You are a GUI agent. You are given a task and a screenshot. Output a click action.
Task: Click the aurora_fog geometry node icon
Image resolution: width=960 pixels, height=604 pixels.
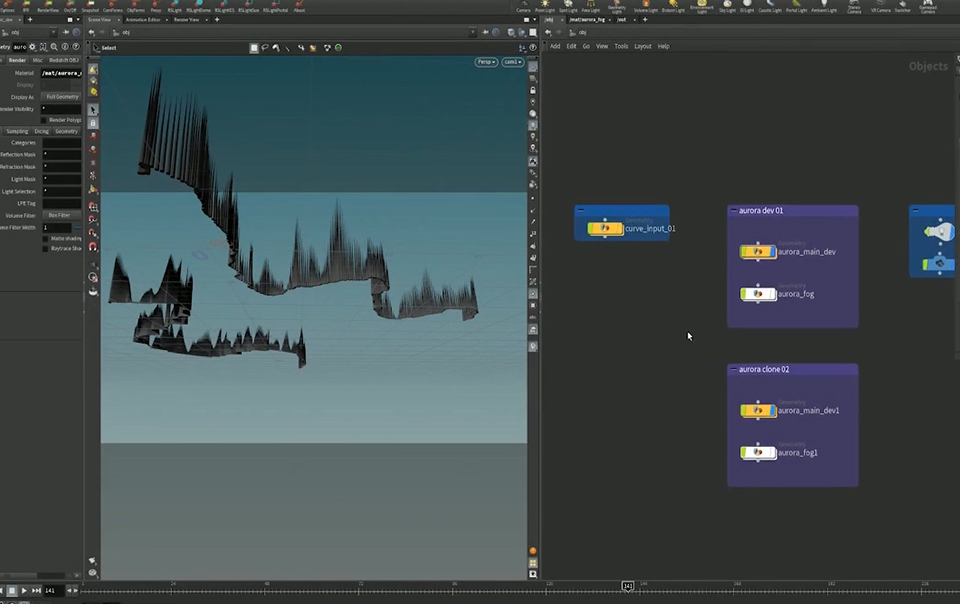[x=757, y=294]
